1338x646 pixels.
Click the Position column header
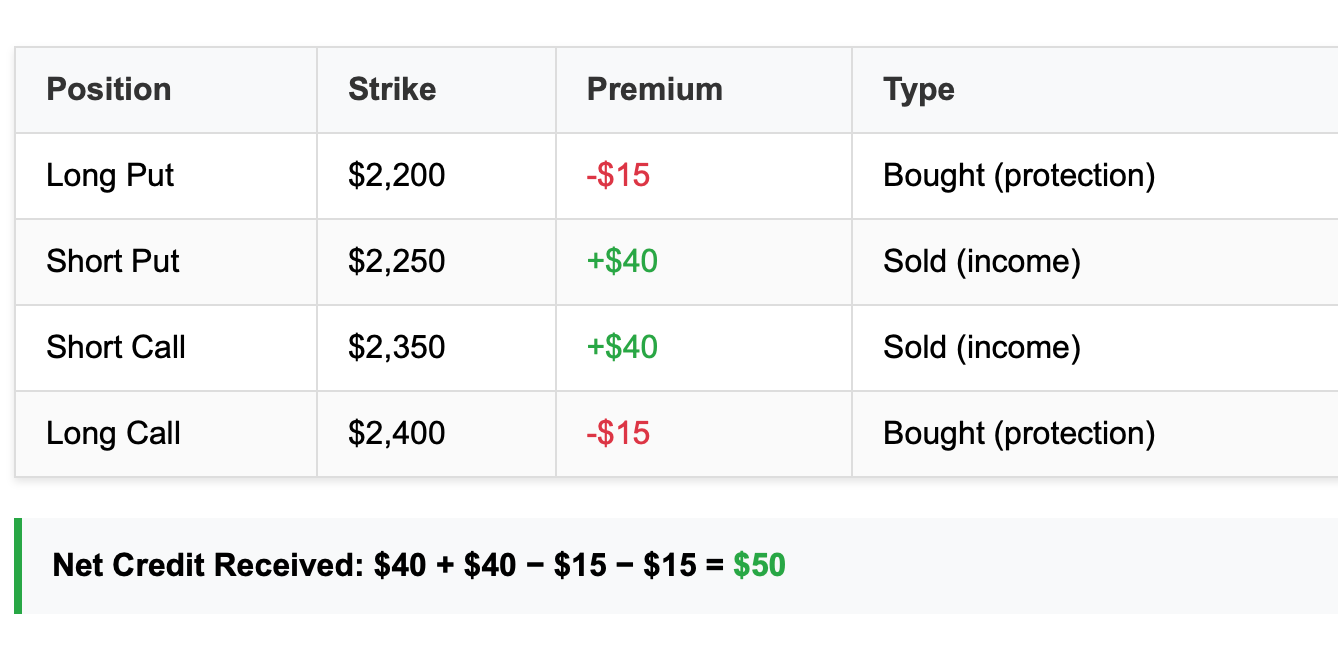pyautogui.click(x=109, y=90)
